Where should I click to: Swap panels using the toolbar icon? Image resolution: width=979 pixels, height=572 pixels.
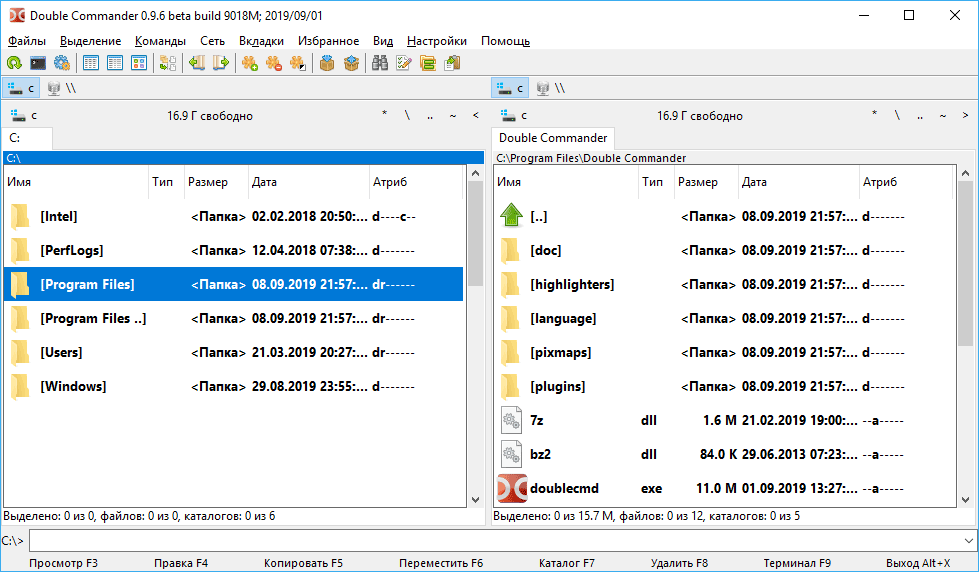168,63
